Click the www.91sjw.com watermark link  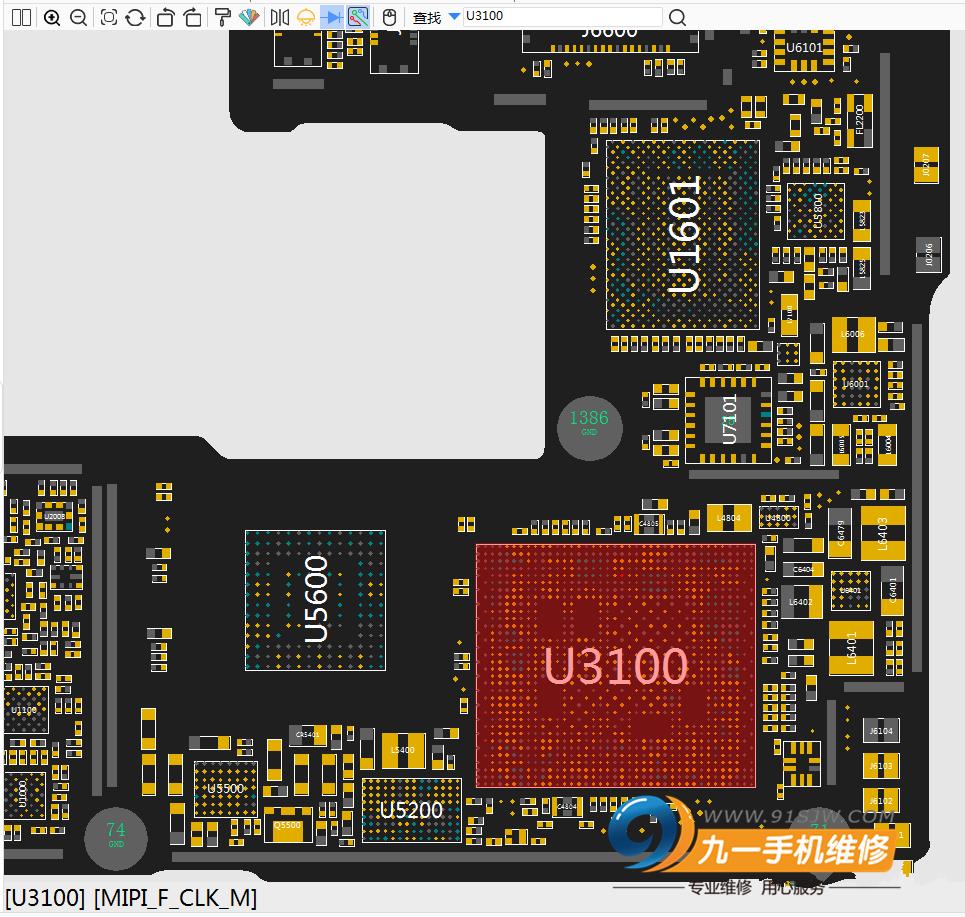point(800,817)
